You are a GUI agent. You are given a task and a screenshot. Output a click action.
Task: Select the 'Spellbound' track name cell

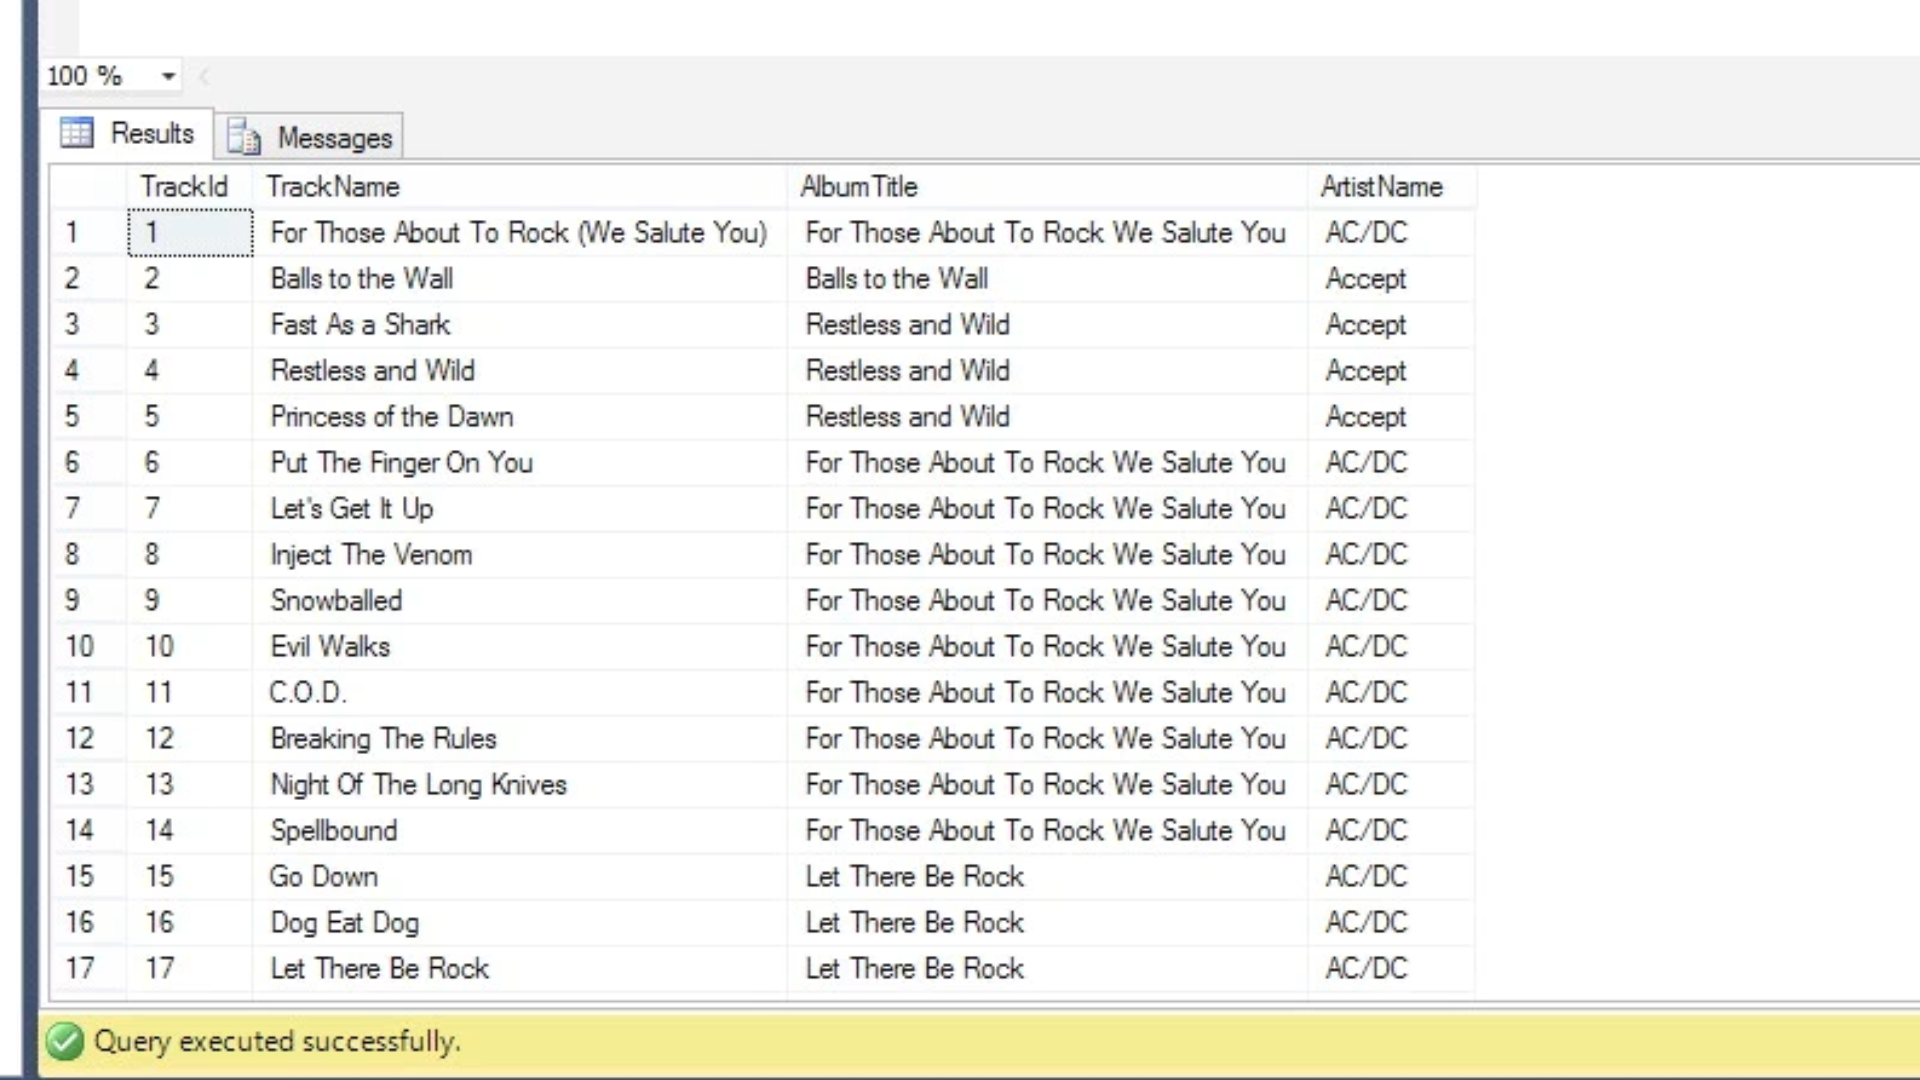[x=334, y=831]
